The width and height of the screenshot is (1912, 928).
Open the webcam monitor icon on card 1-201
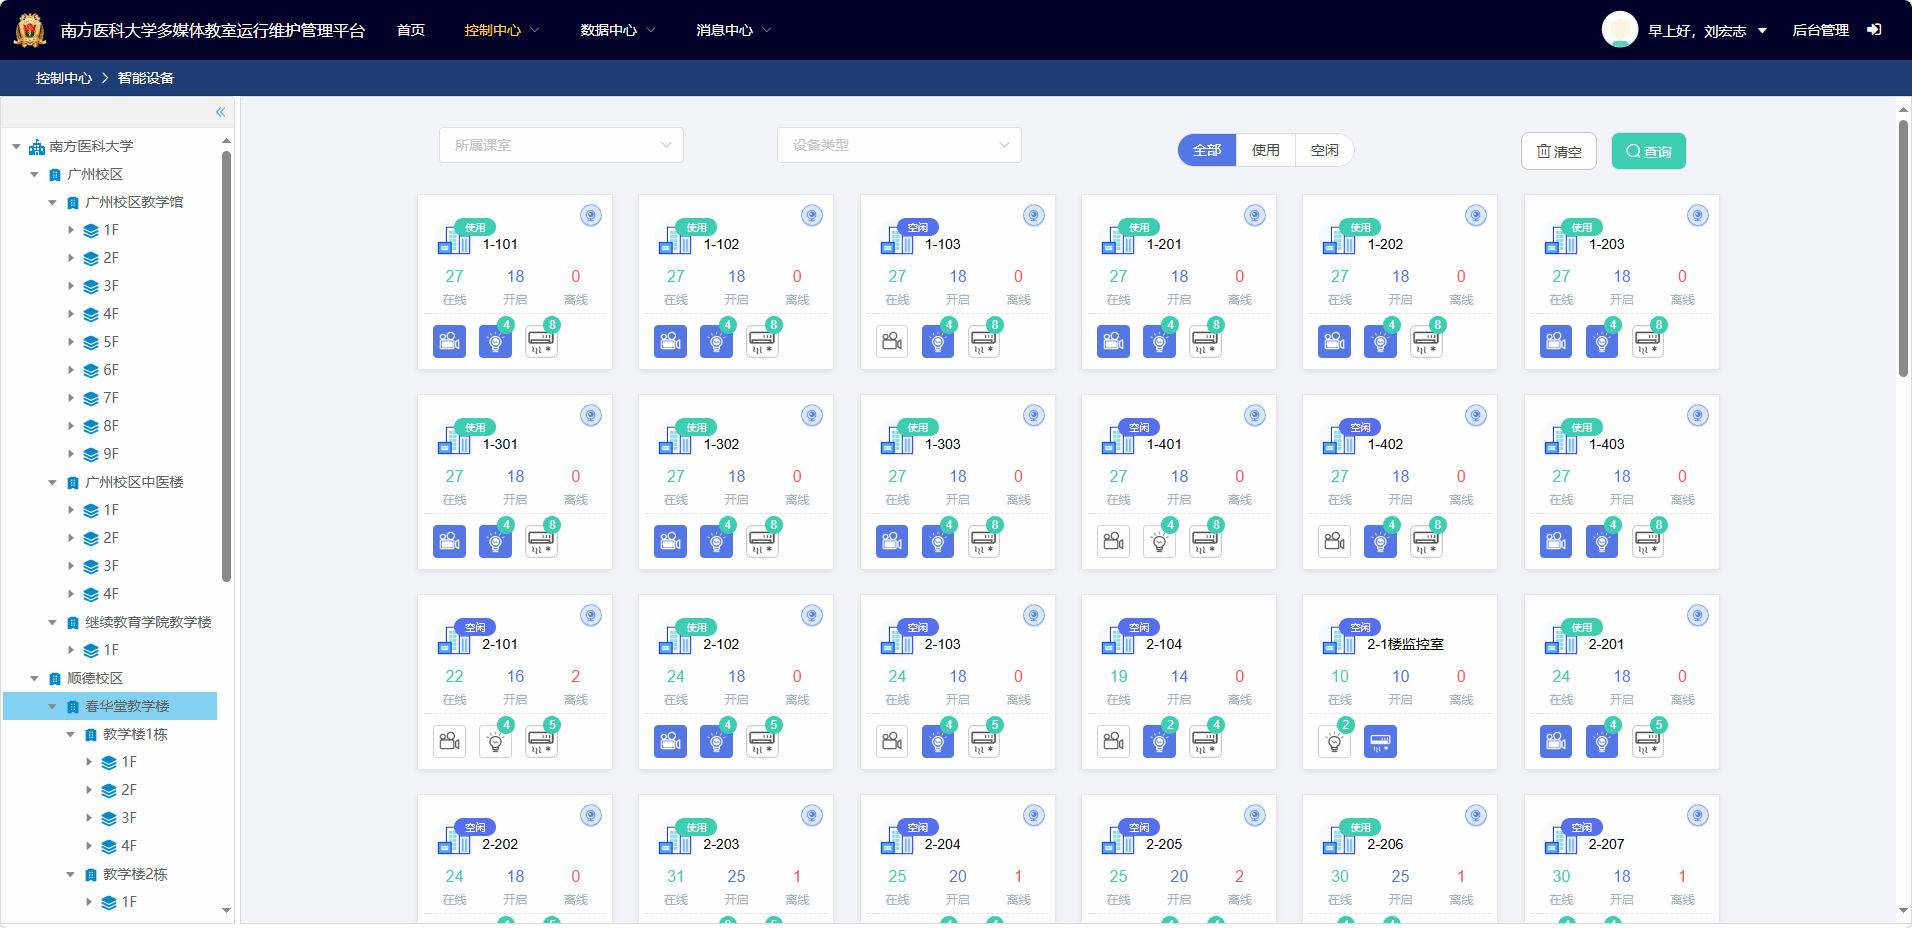pyautogui.click(x=1254, y=216)
